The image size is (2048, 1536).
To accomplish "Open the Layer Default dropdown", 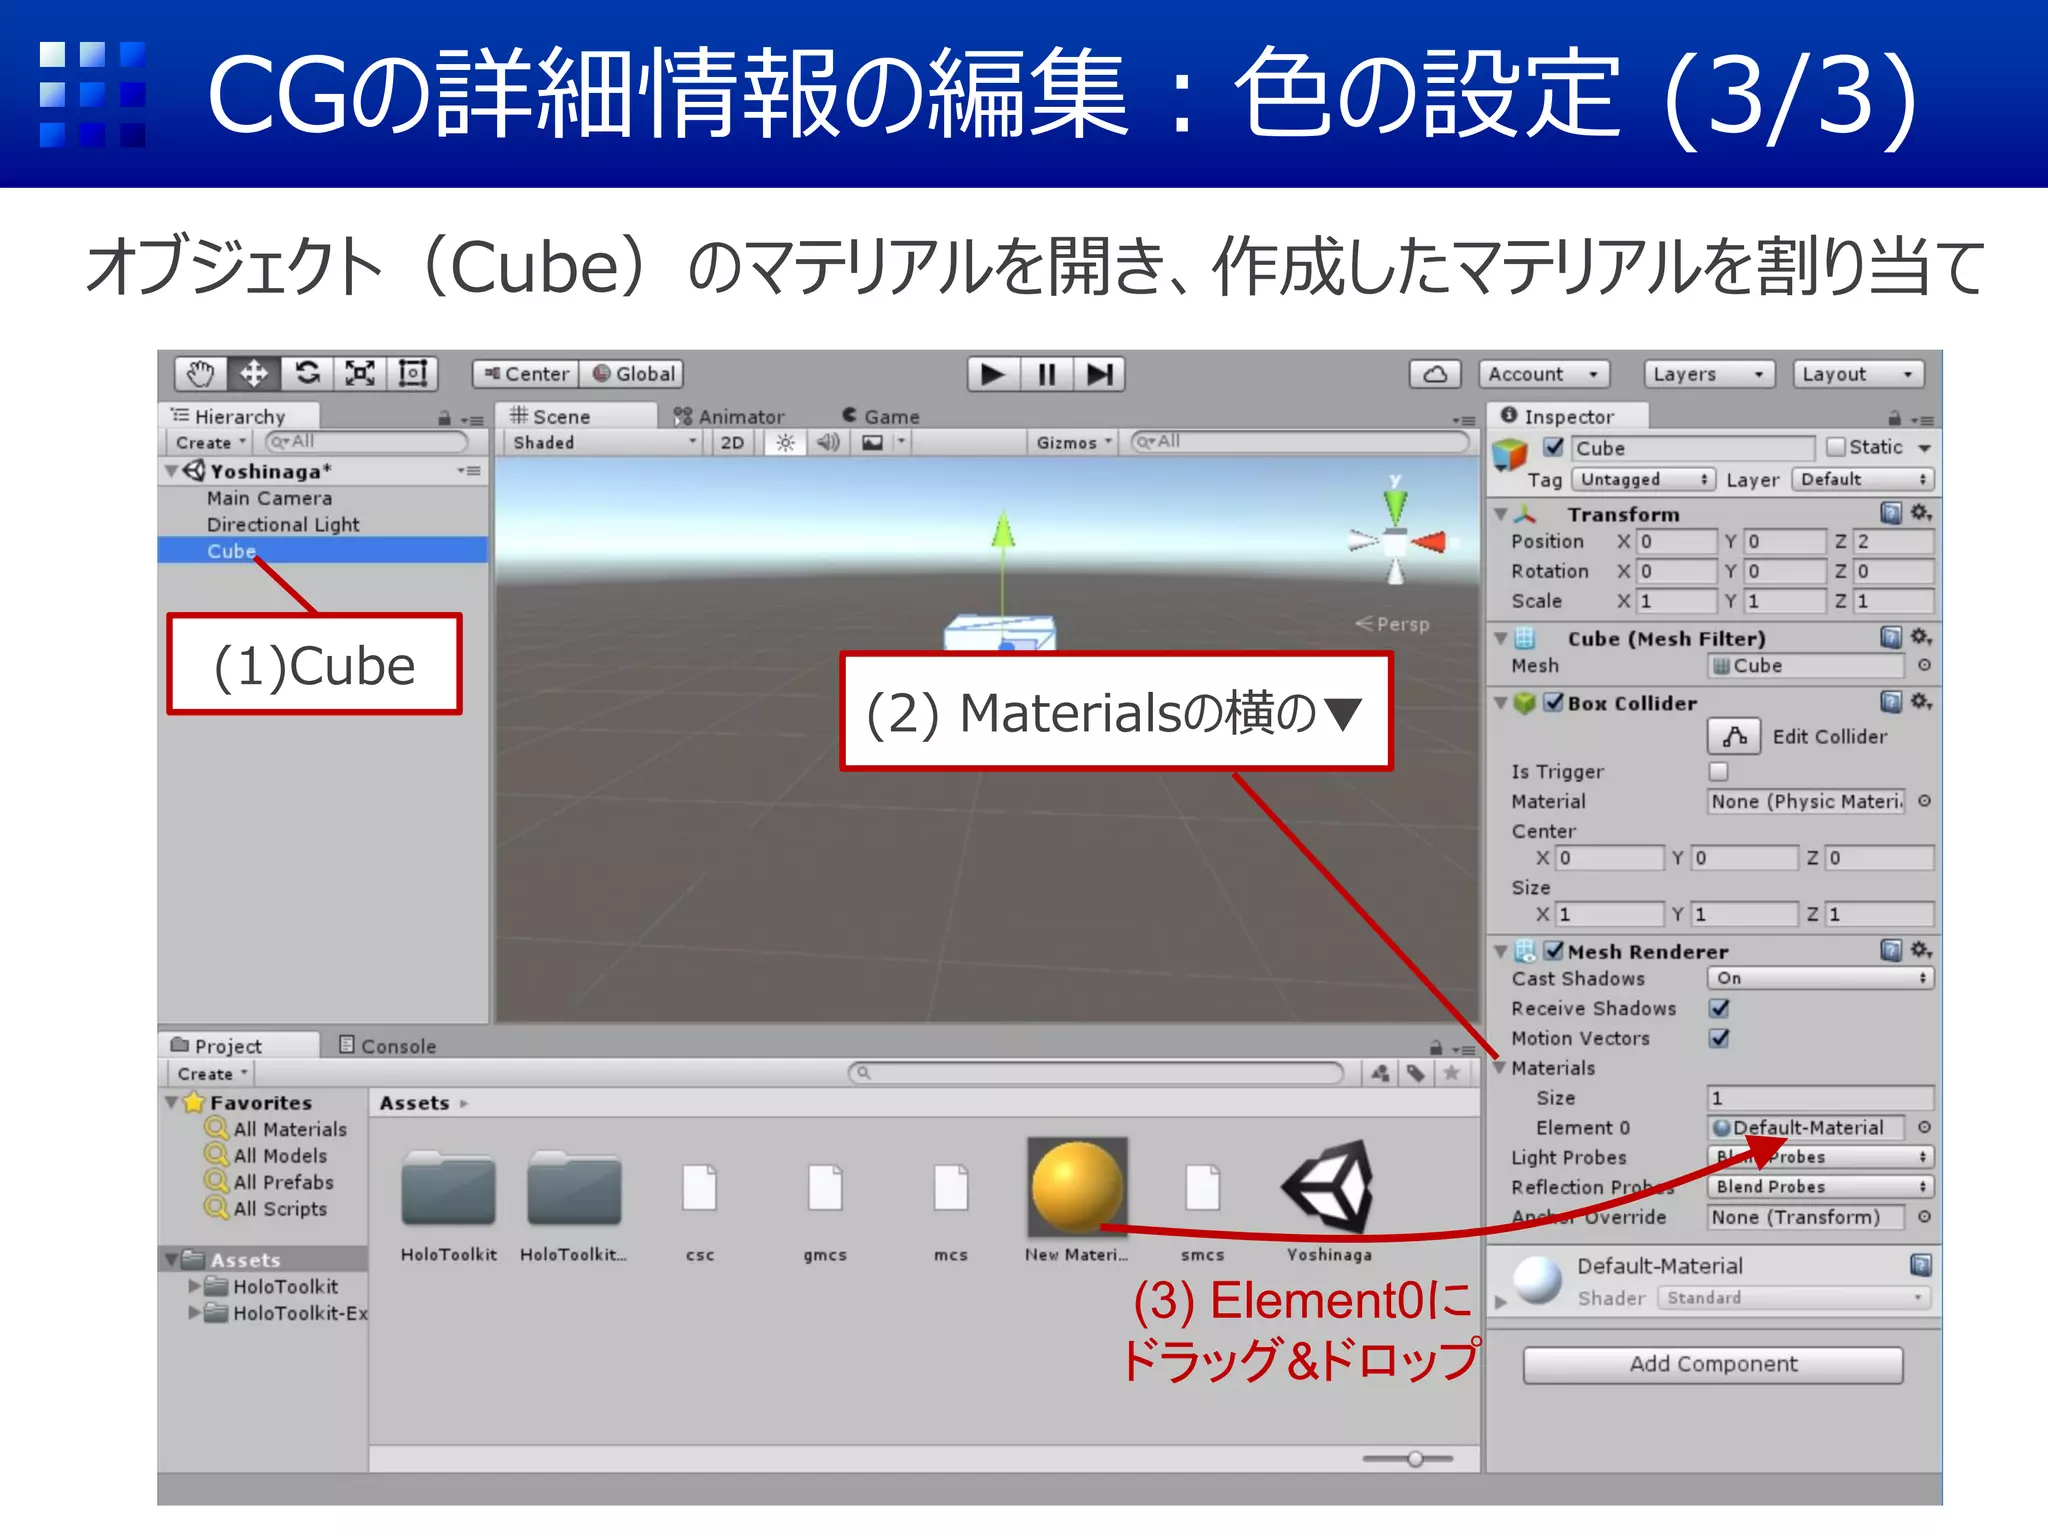I will click(x=1862, y=479).
